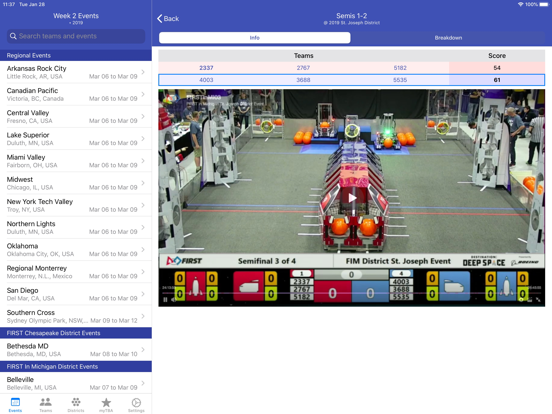Click the Regional Events section header
This screenshot has width=552, height=414.
pyautogui.click(x=76, y=55)
